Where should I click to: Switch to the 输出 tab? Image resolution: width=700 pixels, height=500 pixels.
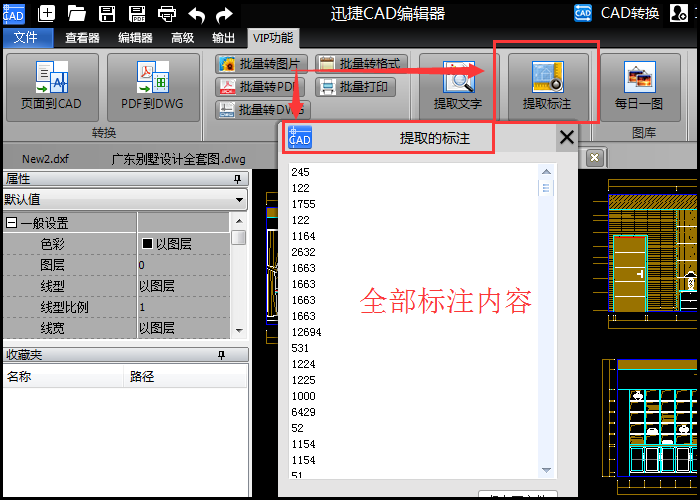[223, 38]
